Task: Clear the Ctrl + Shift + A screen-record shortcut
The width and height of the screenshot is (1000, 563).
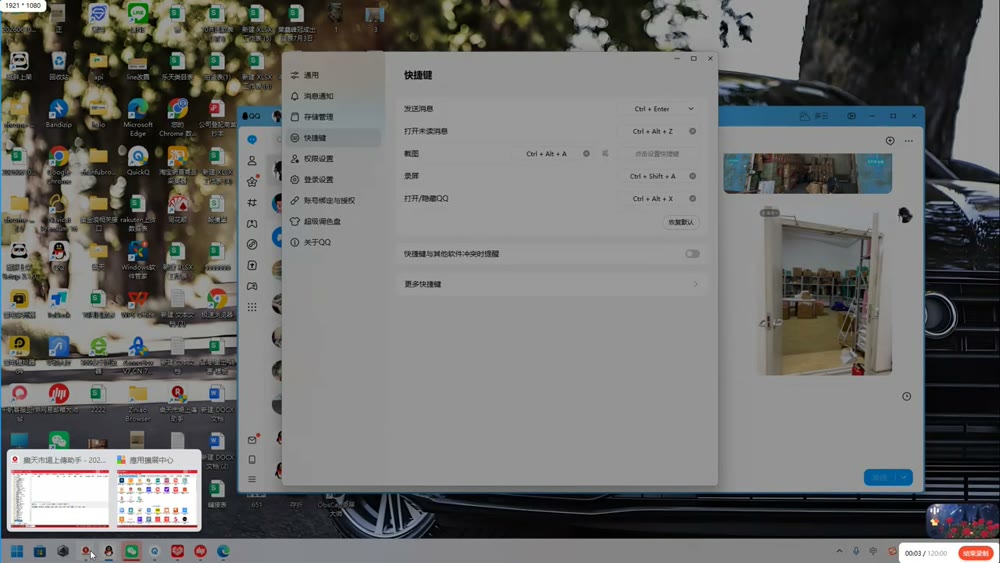Action: (693, 176)
